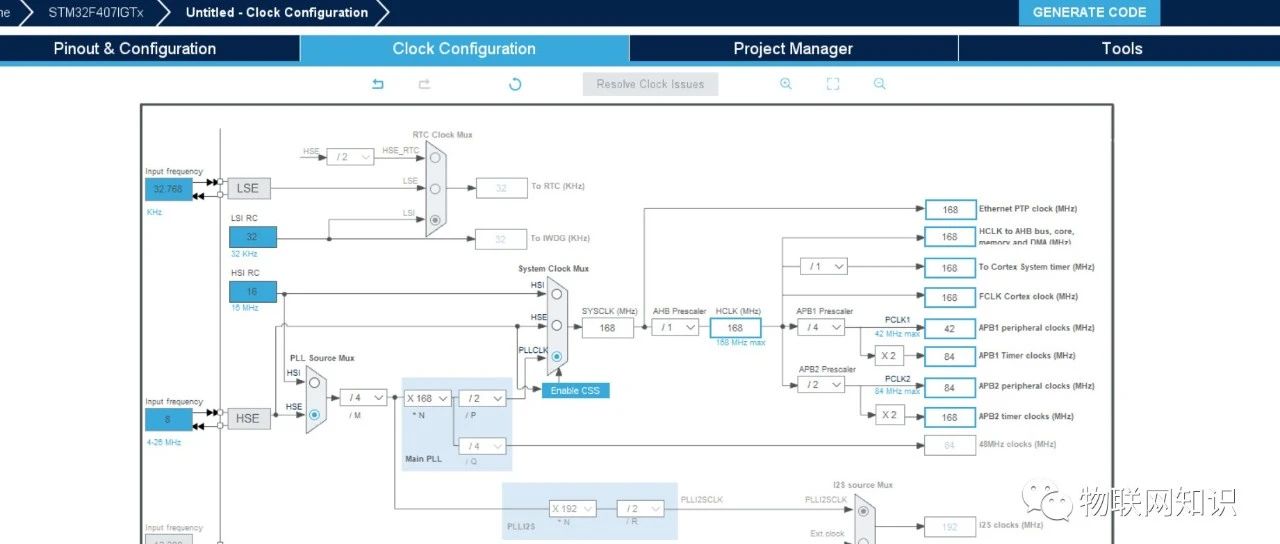Select PLLCLK in System Clock Mux
Screen dimensions: 1280x544
click(557, 356)
